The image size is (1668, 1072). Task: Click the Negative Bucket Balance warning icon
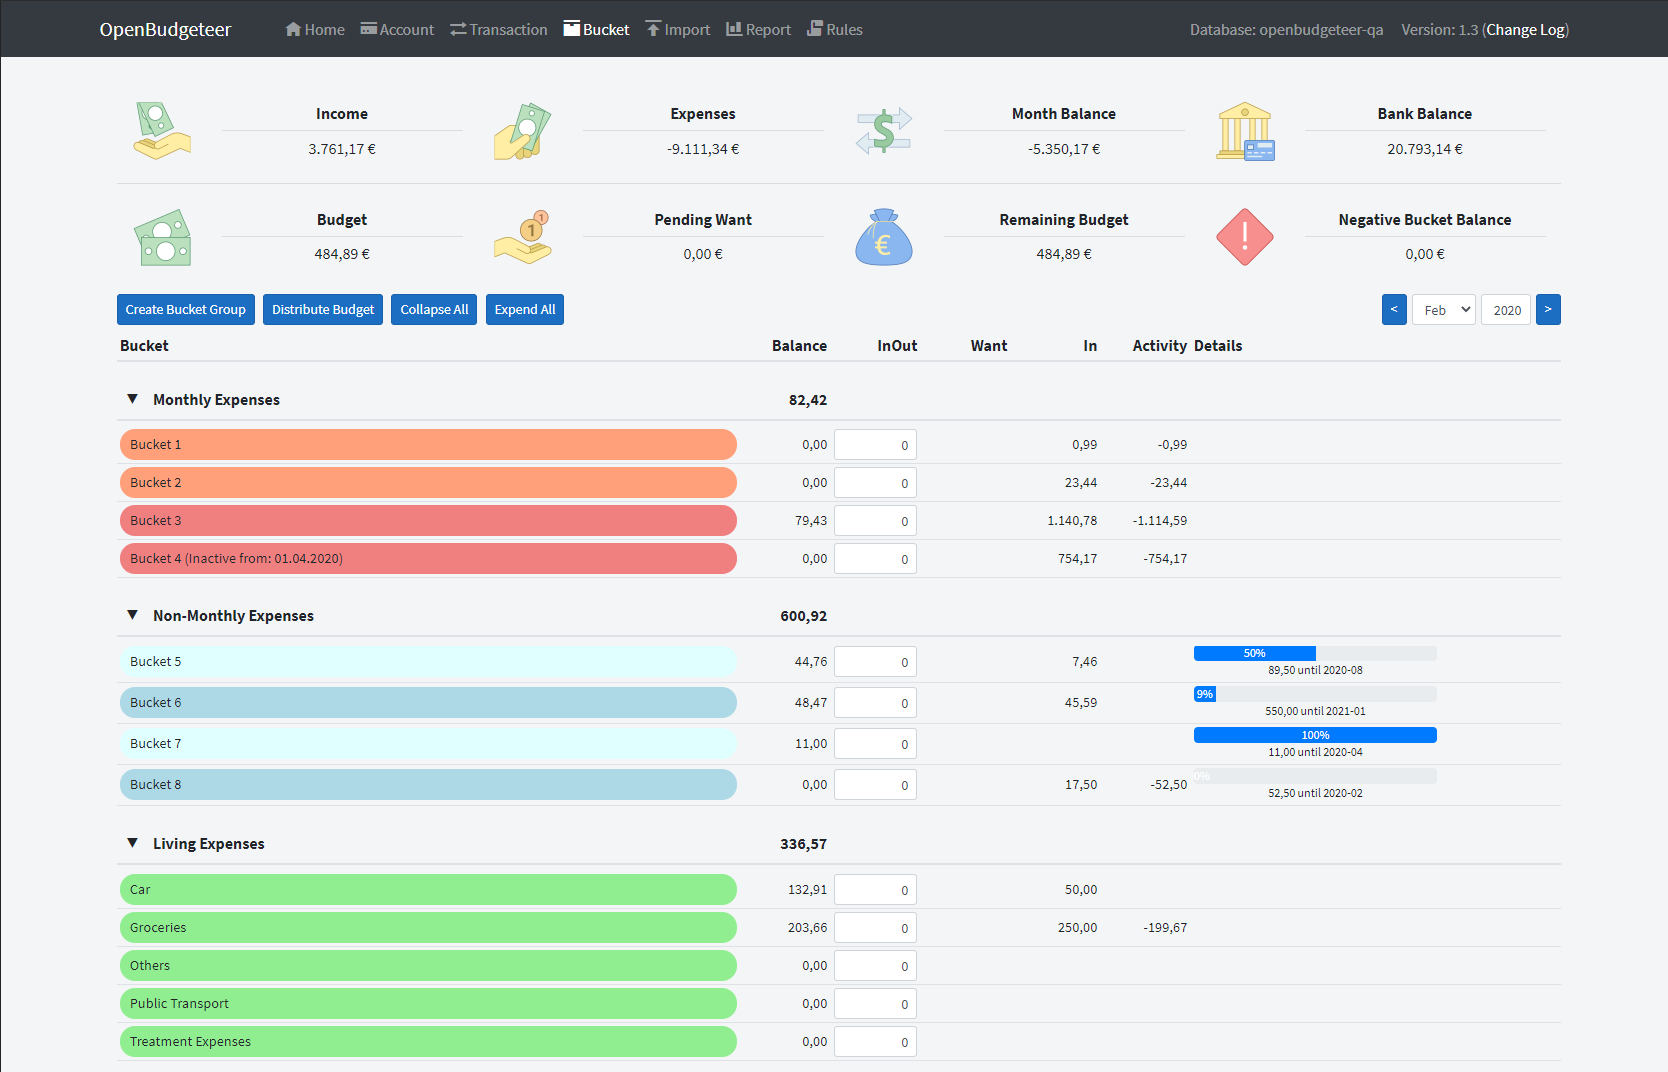point(1245,237)
